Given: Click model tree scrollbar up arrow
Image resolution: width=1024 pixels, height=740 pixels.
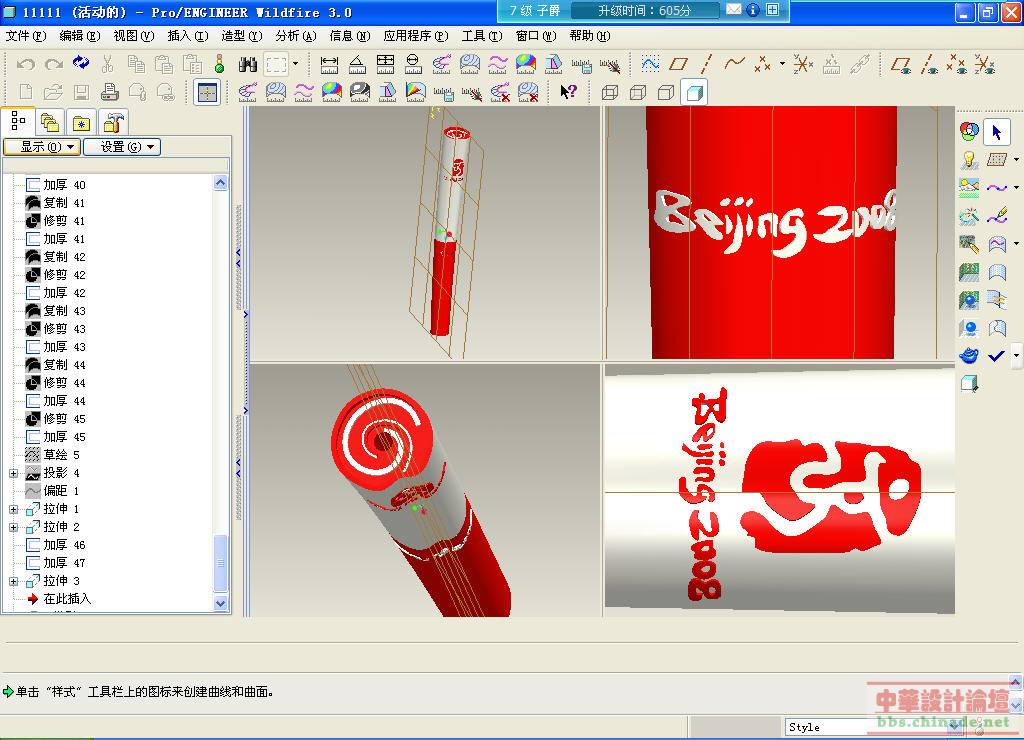Looking at the screenshot, I should coord(221,184).
